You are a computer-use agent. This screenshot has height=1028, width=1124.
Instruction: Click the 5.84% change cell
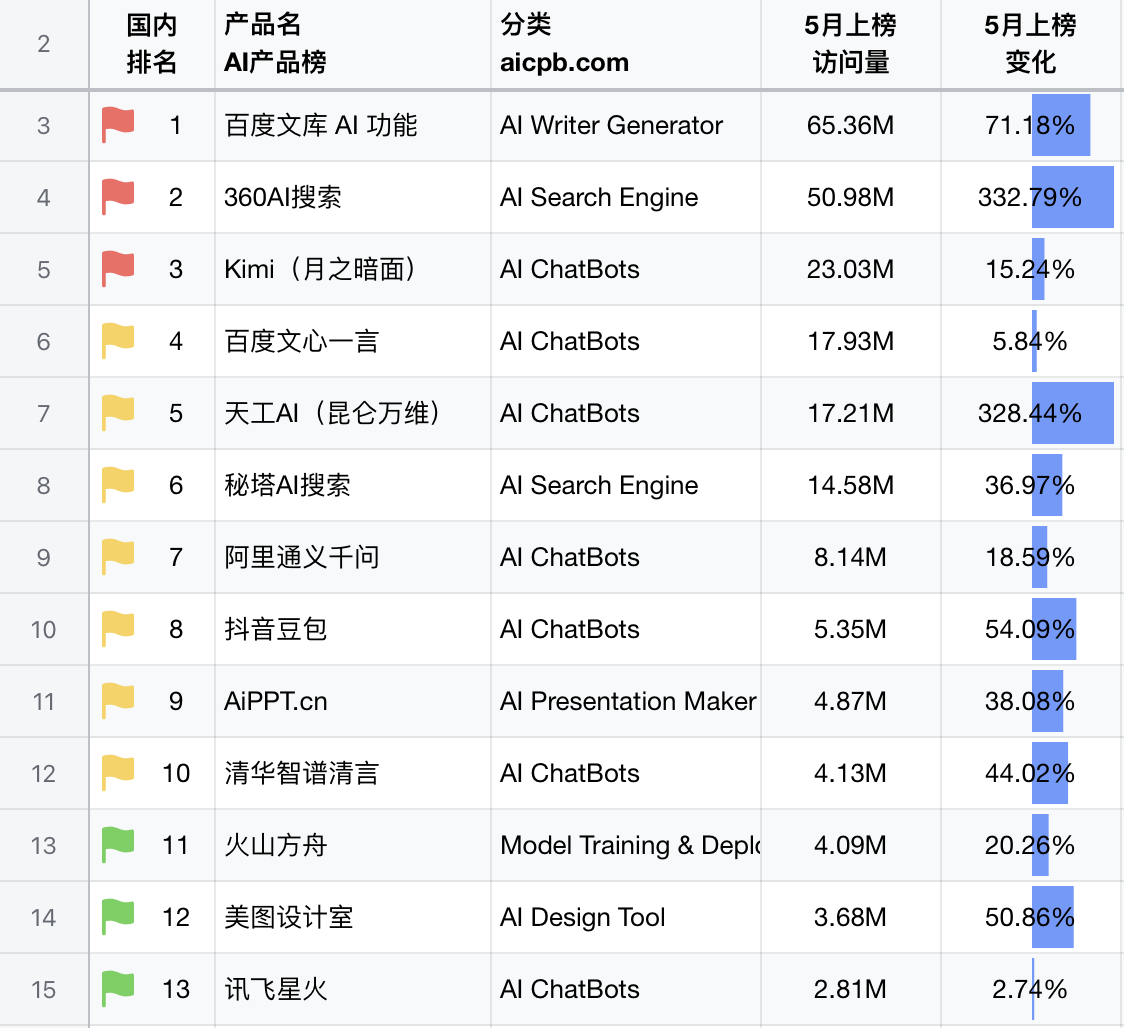coord(1031,341)
